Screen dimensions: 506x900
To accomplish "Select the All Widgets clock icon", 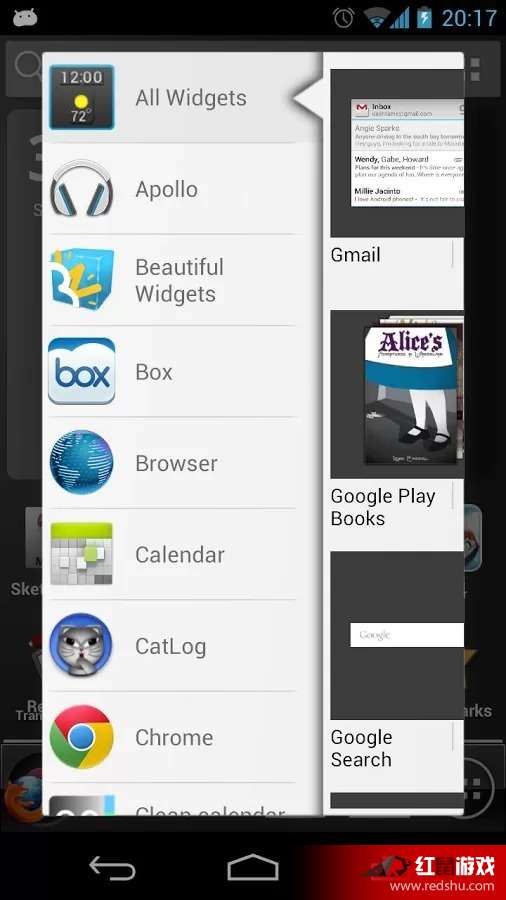I will pos(81,97).
